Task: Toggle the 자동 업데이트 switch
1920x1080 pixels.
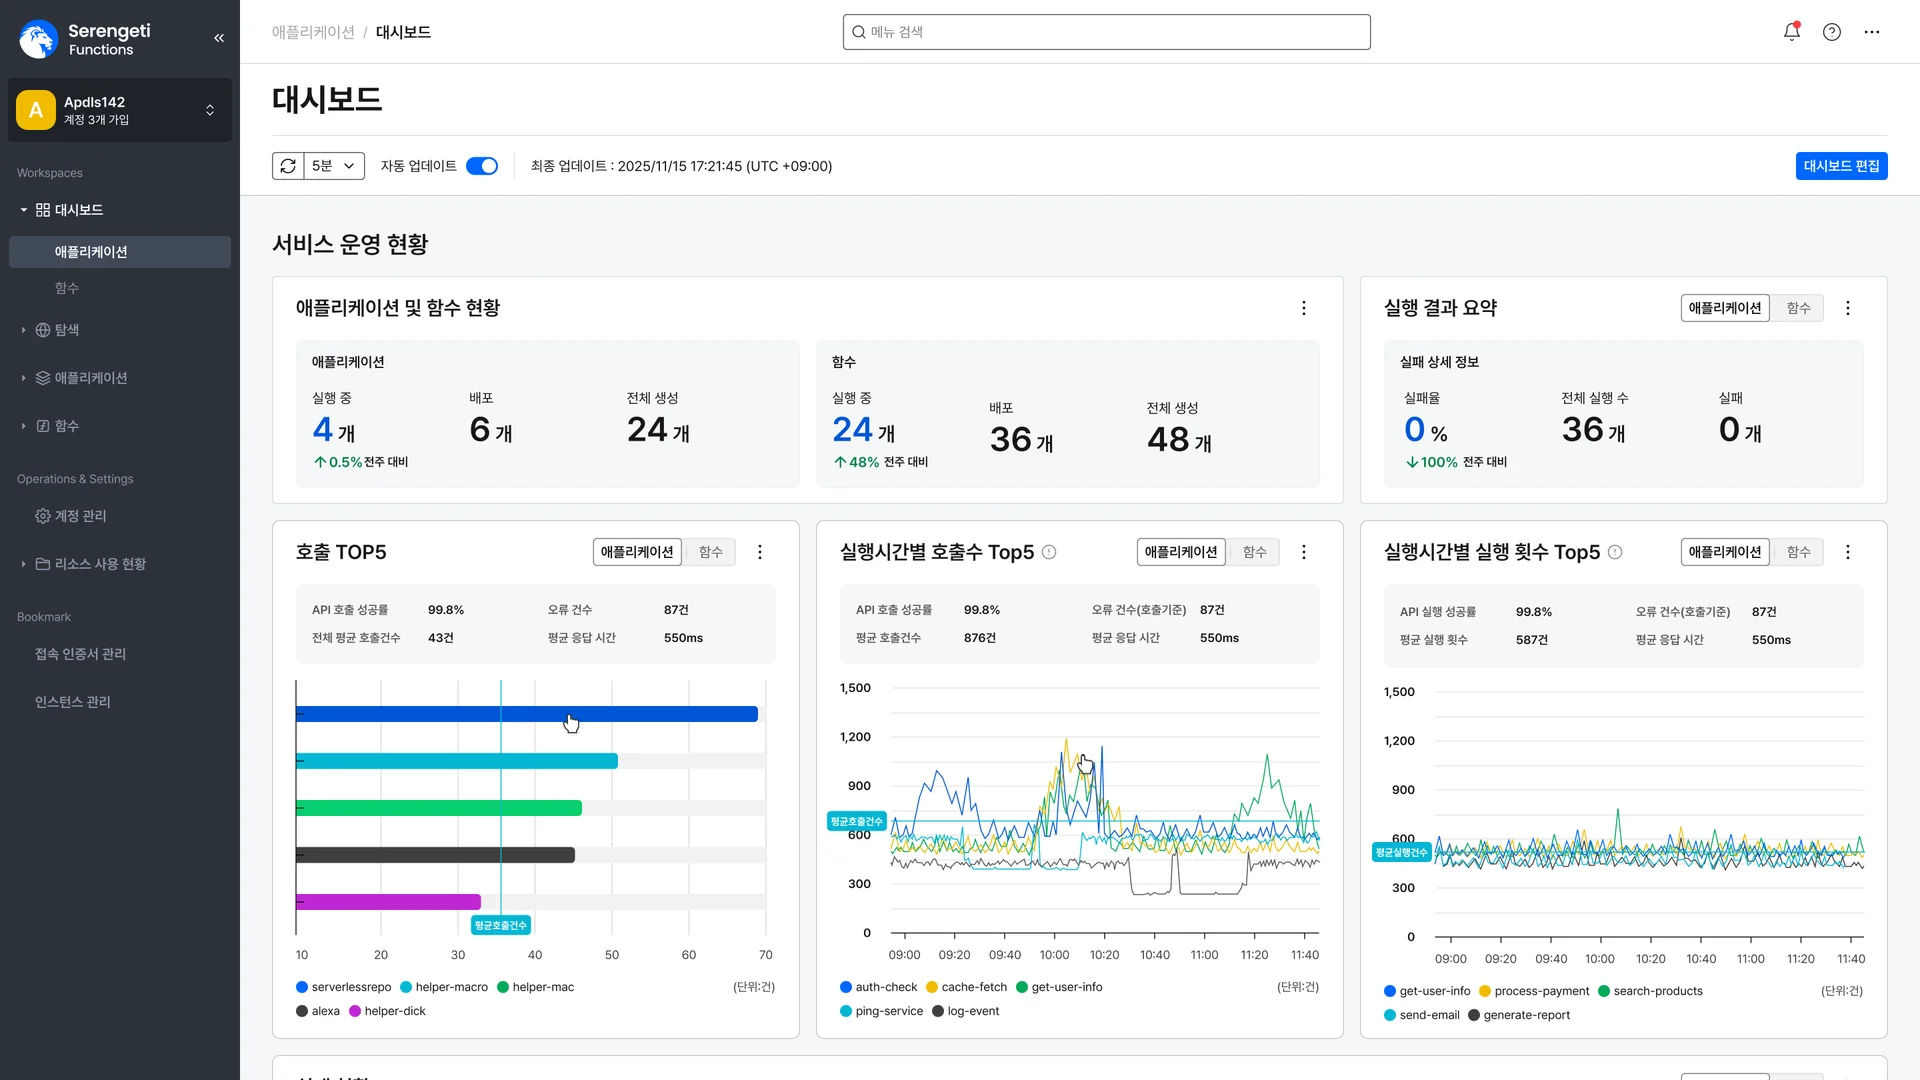Action: 482,166
